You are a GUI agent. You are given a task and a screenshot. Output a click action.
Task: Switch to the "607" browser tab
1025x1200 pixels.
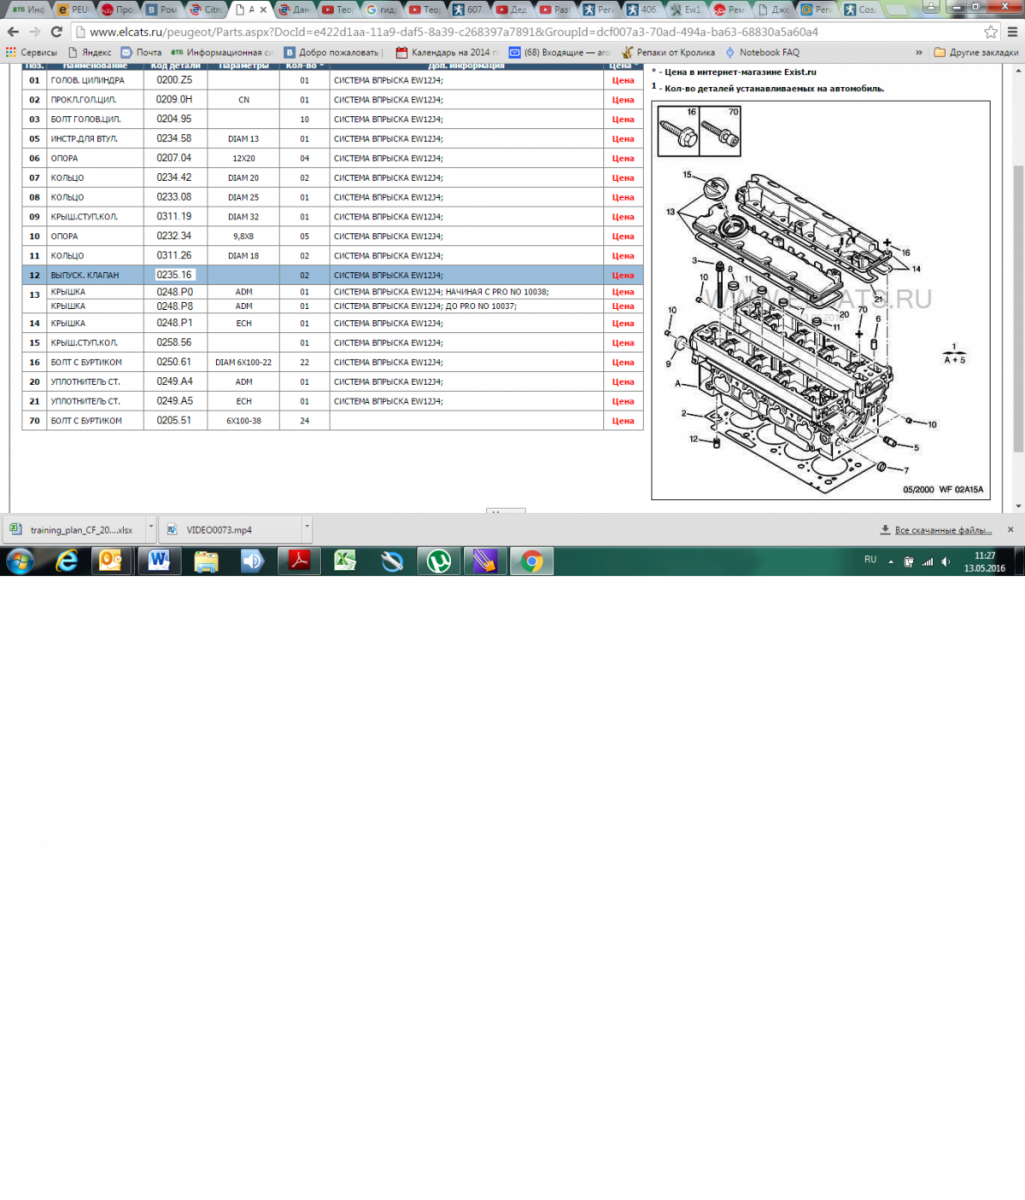pos(470,10)
